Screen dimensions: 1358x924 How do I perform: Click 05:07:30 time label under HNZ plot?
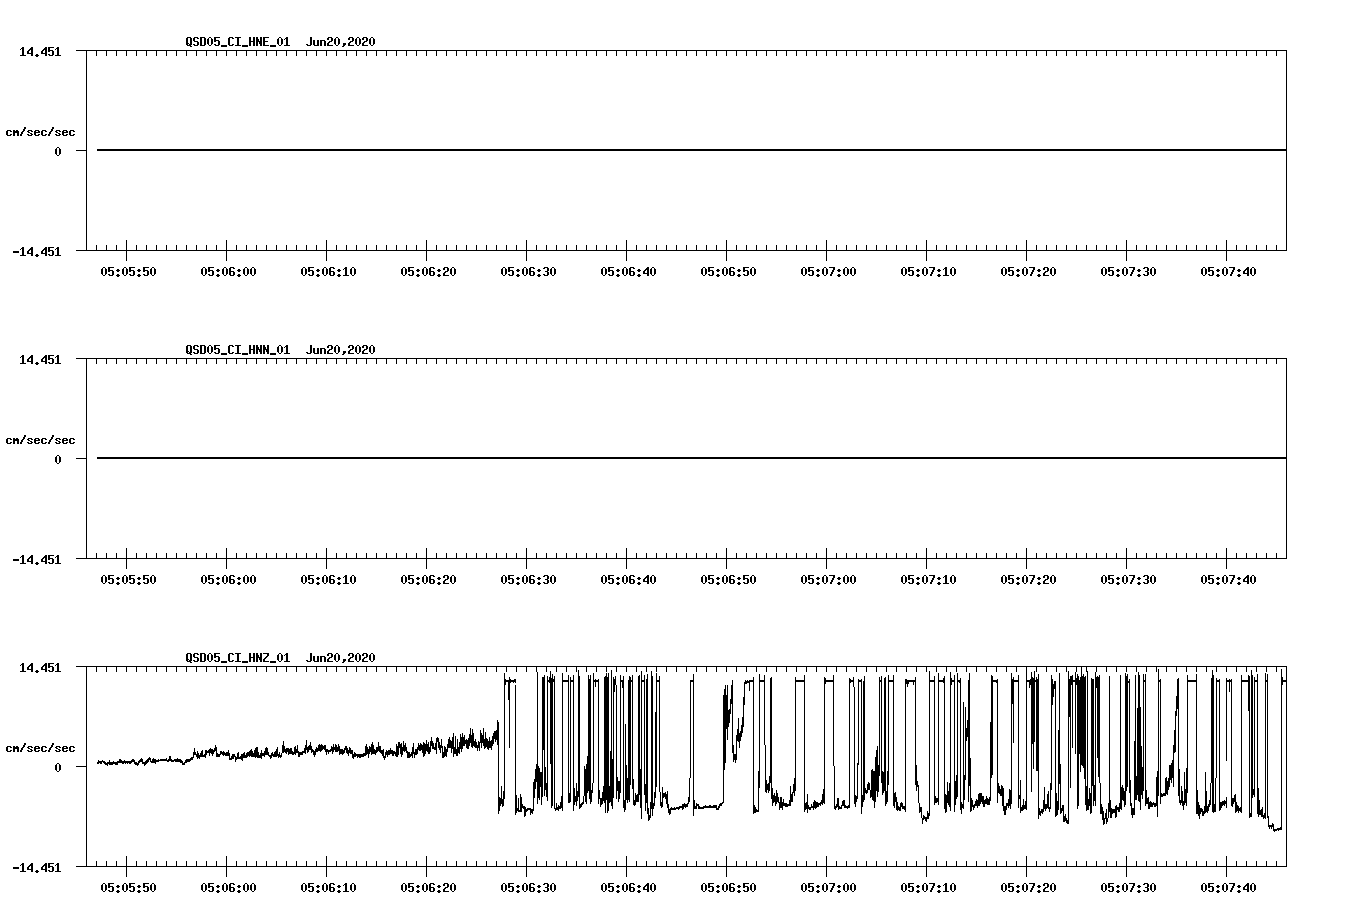1128,888
